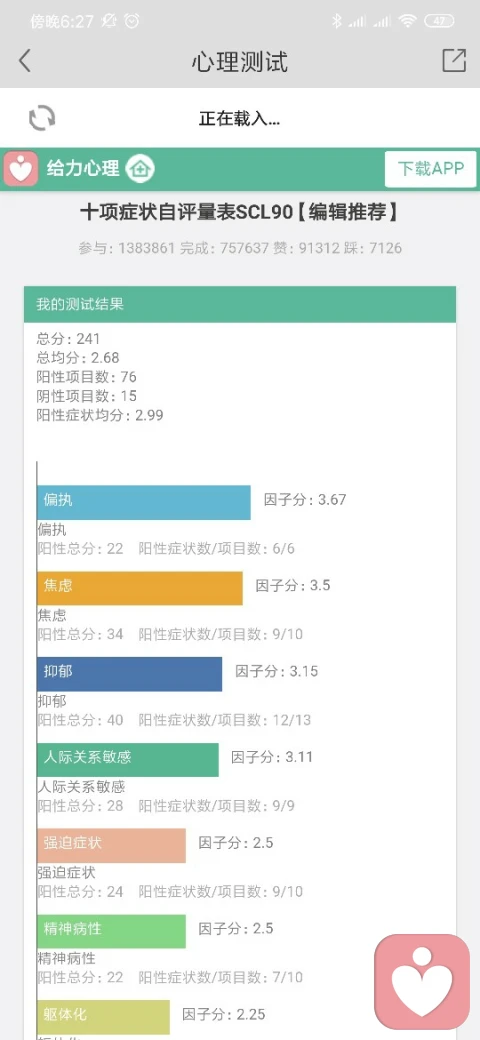Open the green home badge icon
This screenshot has height=1040, width=480.
(x=140, y=168)
